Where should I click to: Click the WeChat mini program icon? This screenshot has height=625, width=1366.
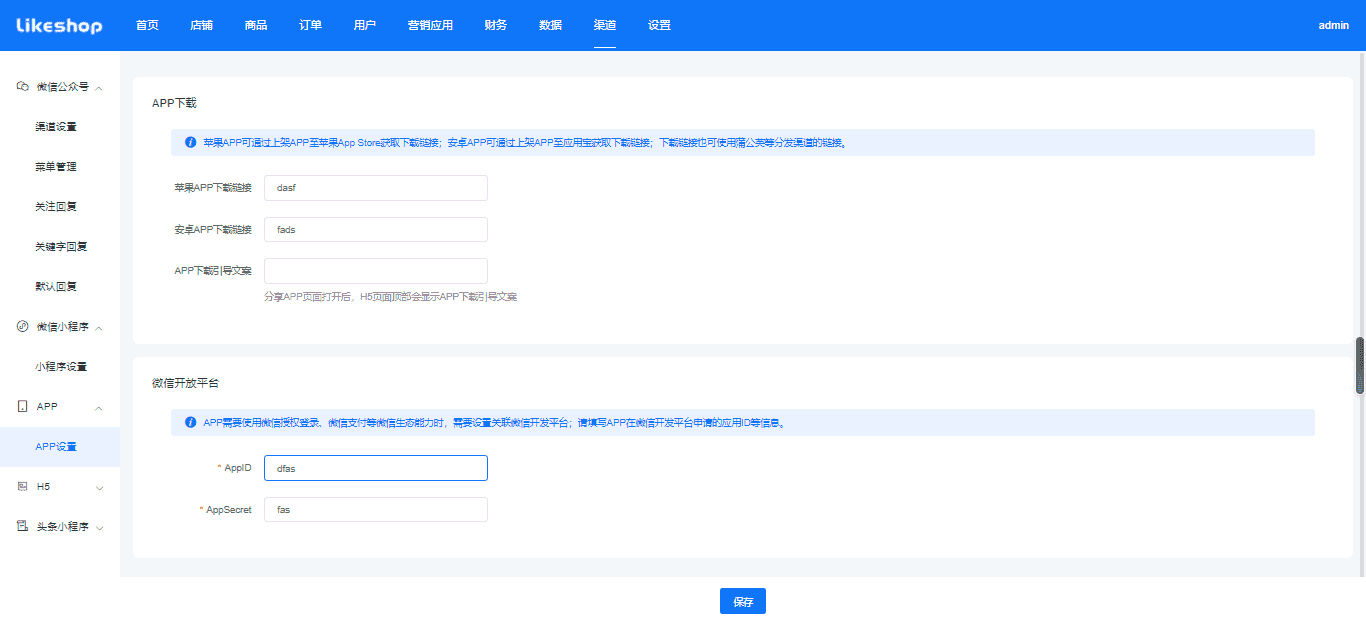(22, 327)
